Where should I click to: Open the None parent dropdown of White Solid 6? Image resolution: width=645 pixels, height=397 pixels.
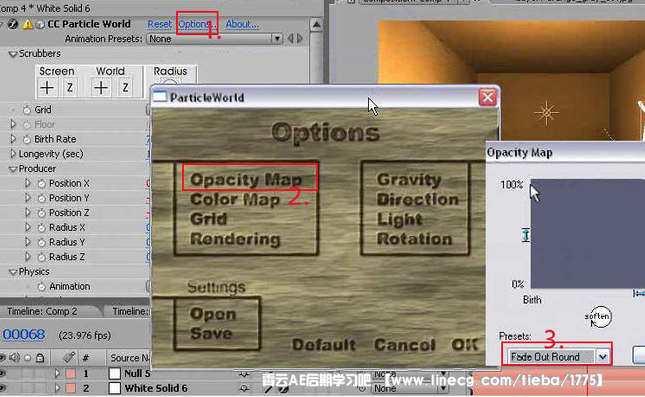pos(409,388)
